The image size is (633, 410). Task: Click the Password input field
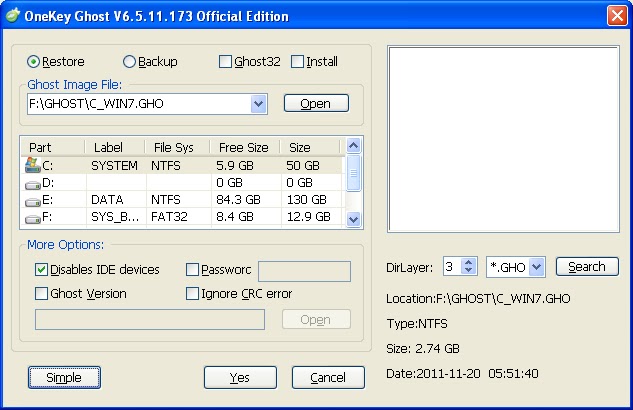[x=304, y=271]
